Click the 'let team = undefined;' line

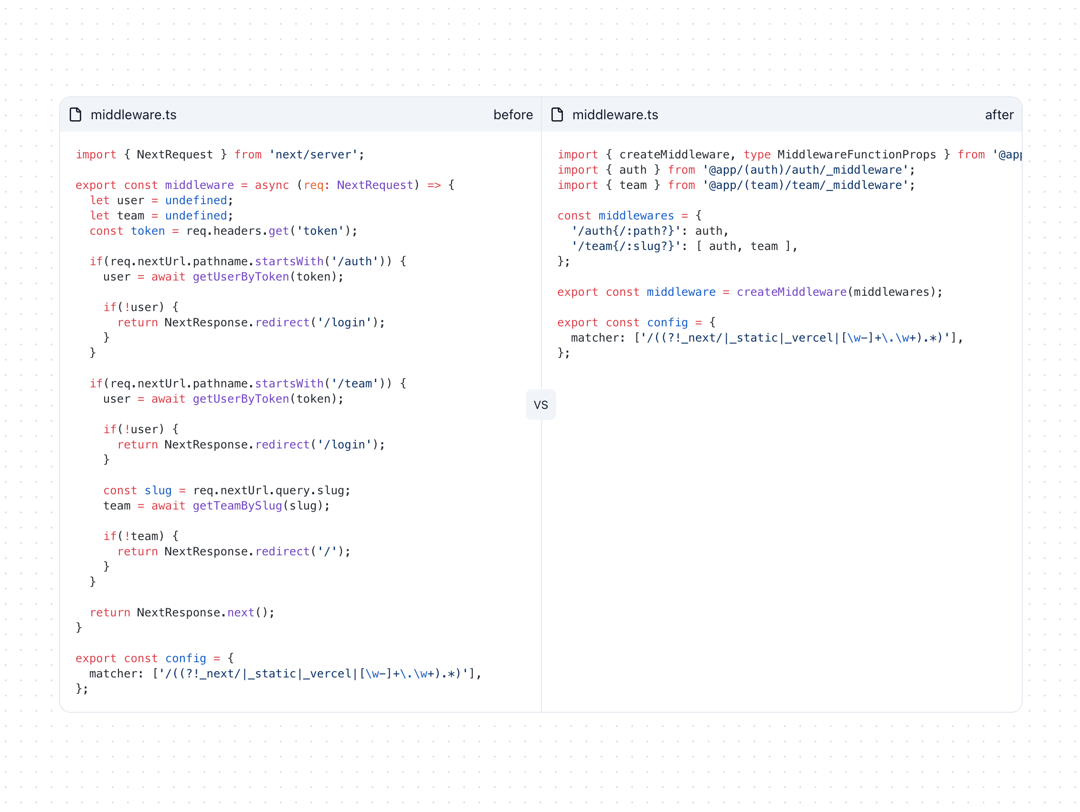pos(162,216)
